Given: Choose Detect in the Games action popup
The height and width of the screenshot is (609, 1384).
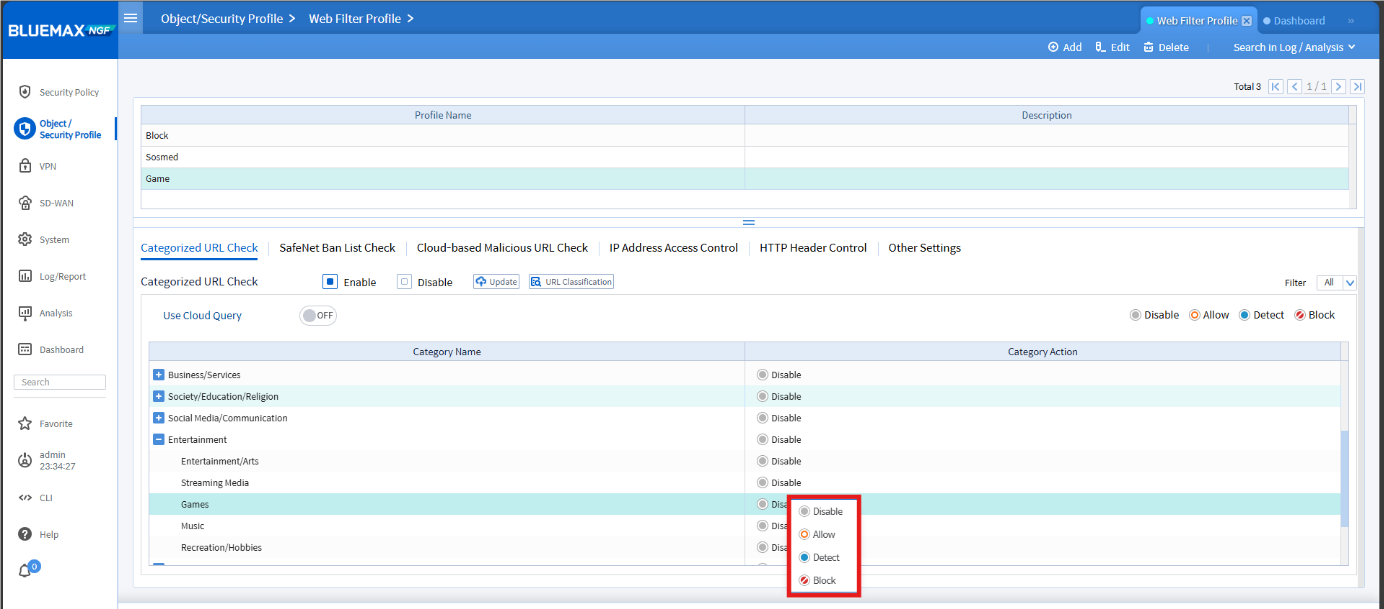Looking at the screenshot, I should pyautogui.click(x=819, y=558).
